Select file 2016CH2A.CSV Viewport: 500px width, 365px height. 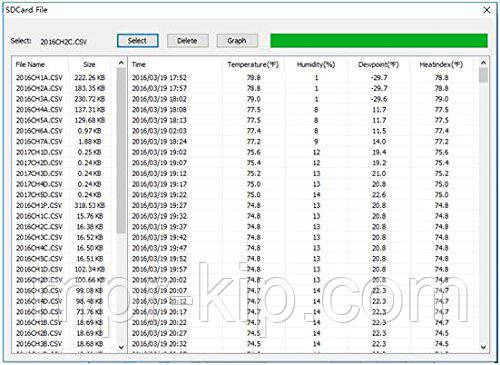tap(39, 88)
